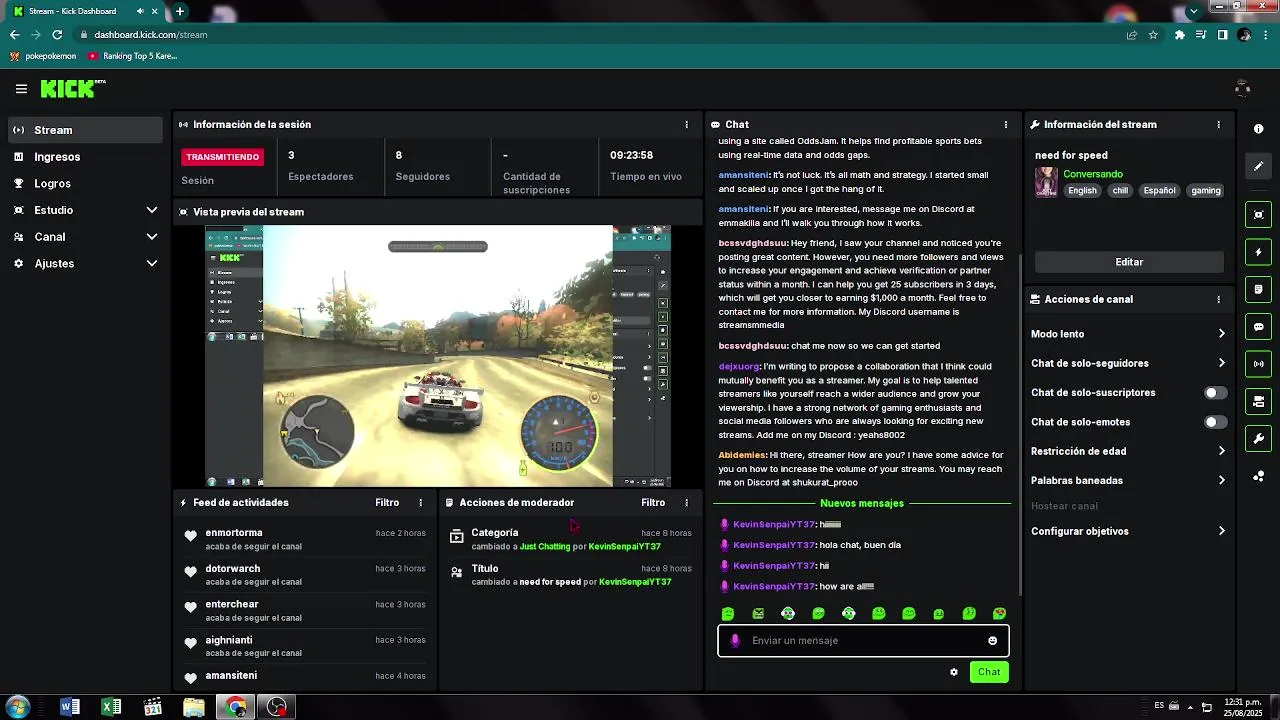Open Palabras baneadas settings arrow

tap(1221, 480)
